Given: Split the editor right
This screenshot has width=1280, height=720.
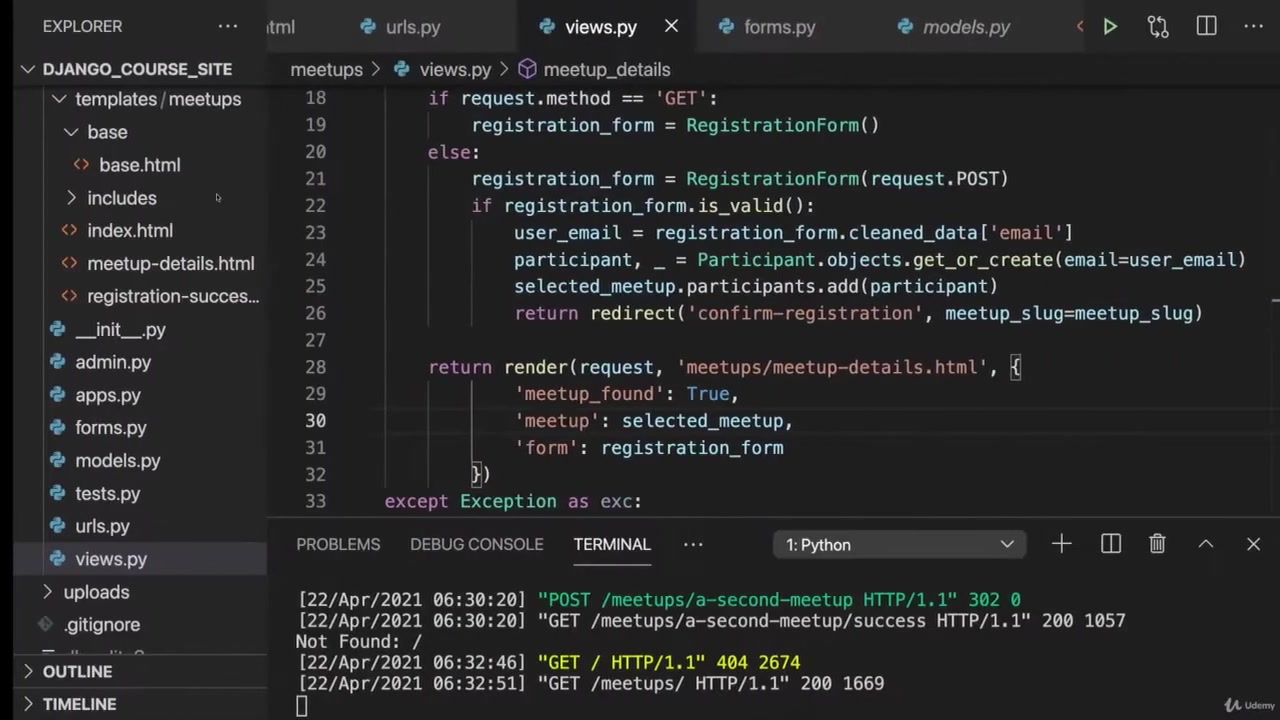Looking at the screenshot, I should point(1206,27).
